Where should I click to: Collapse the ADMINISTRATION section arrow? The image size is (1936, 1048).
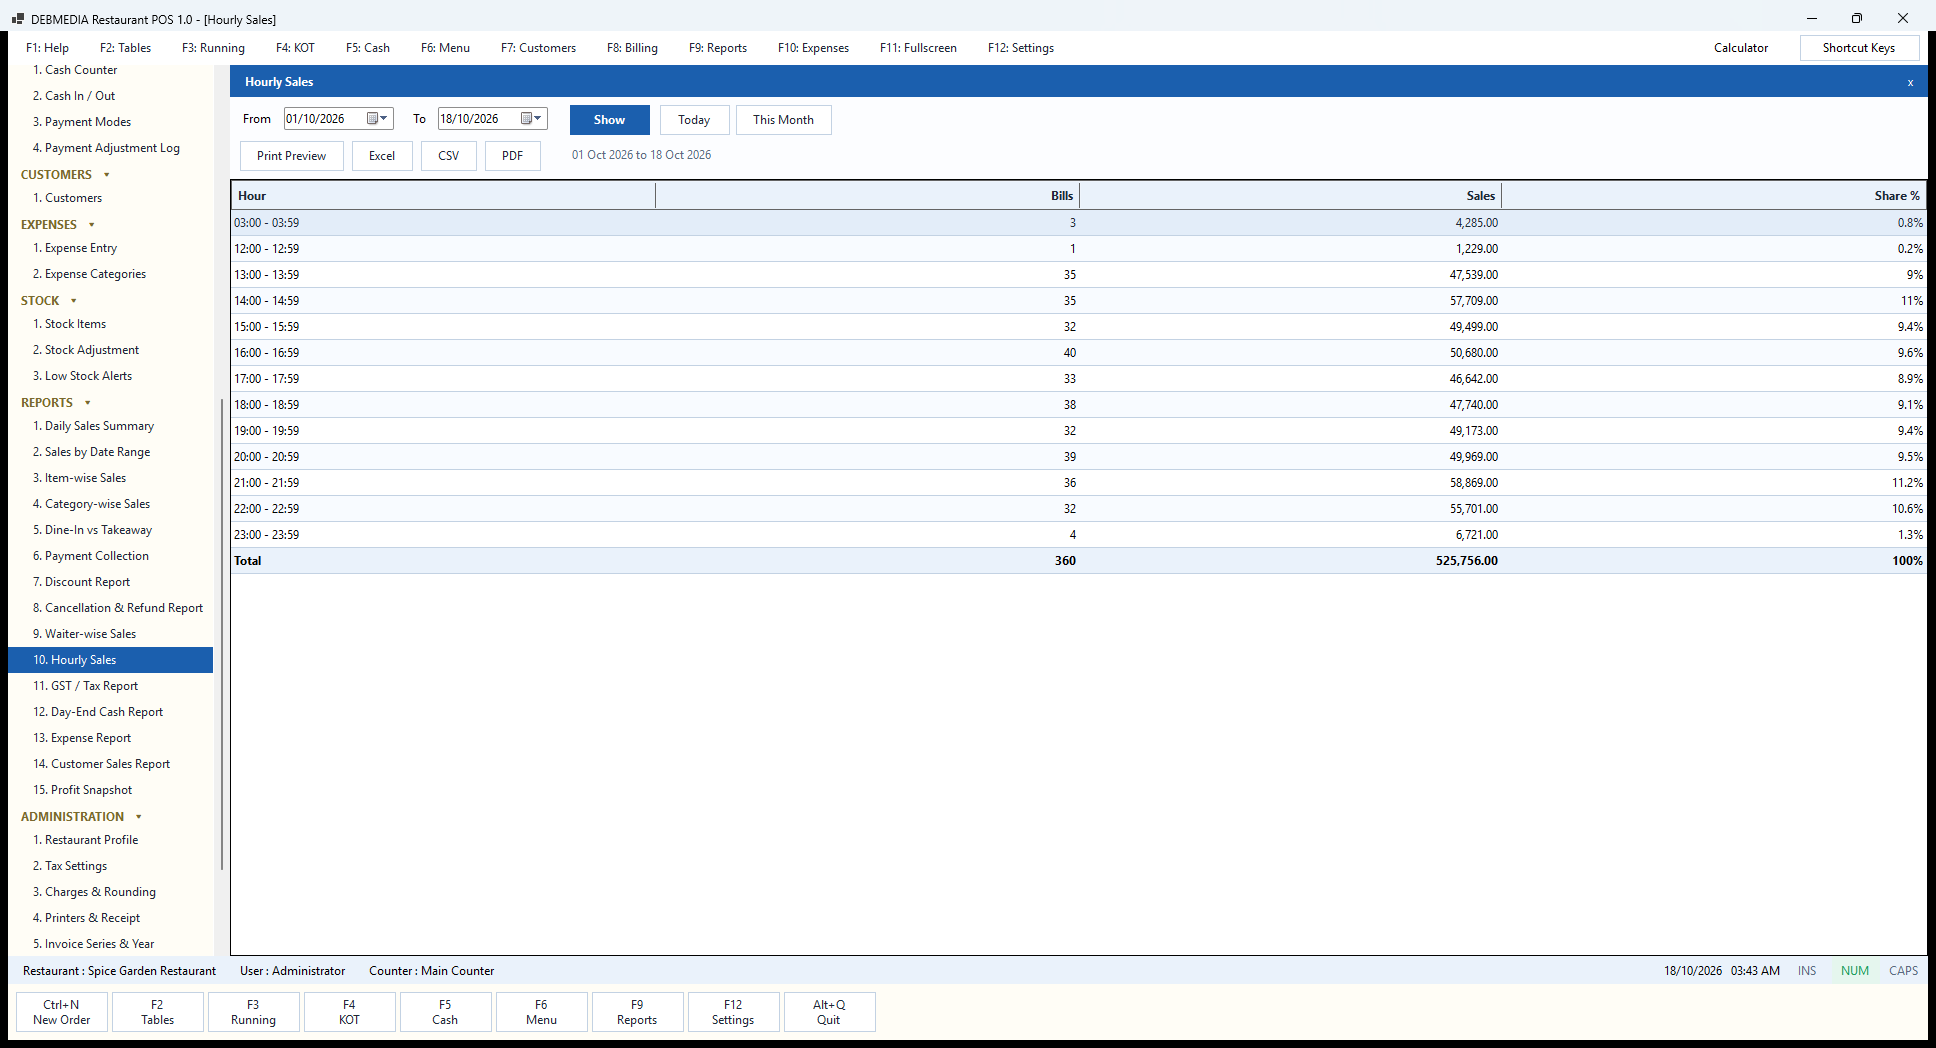click(139, 817)
